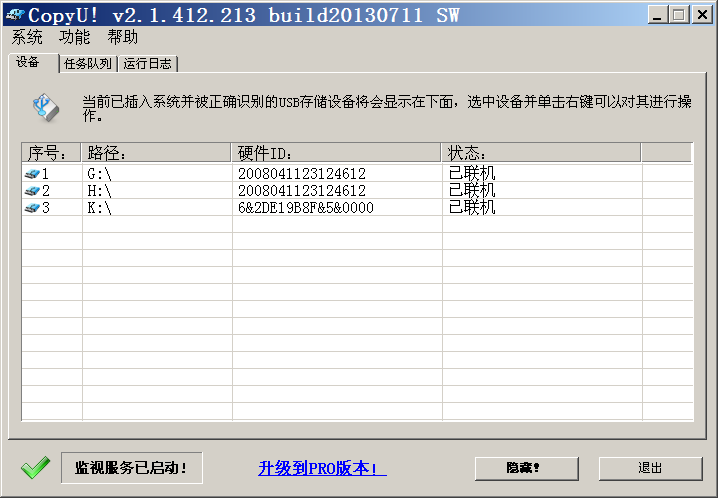Click the large USB device info icon
The image size is (718, 498).
[x=46, y=108]
